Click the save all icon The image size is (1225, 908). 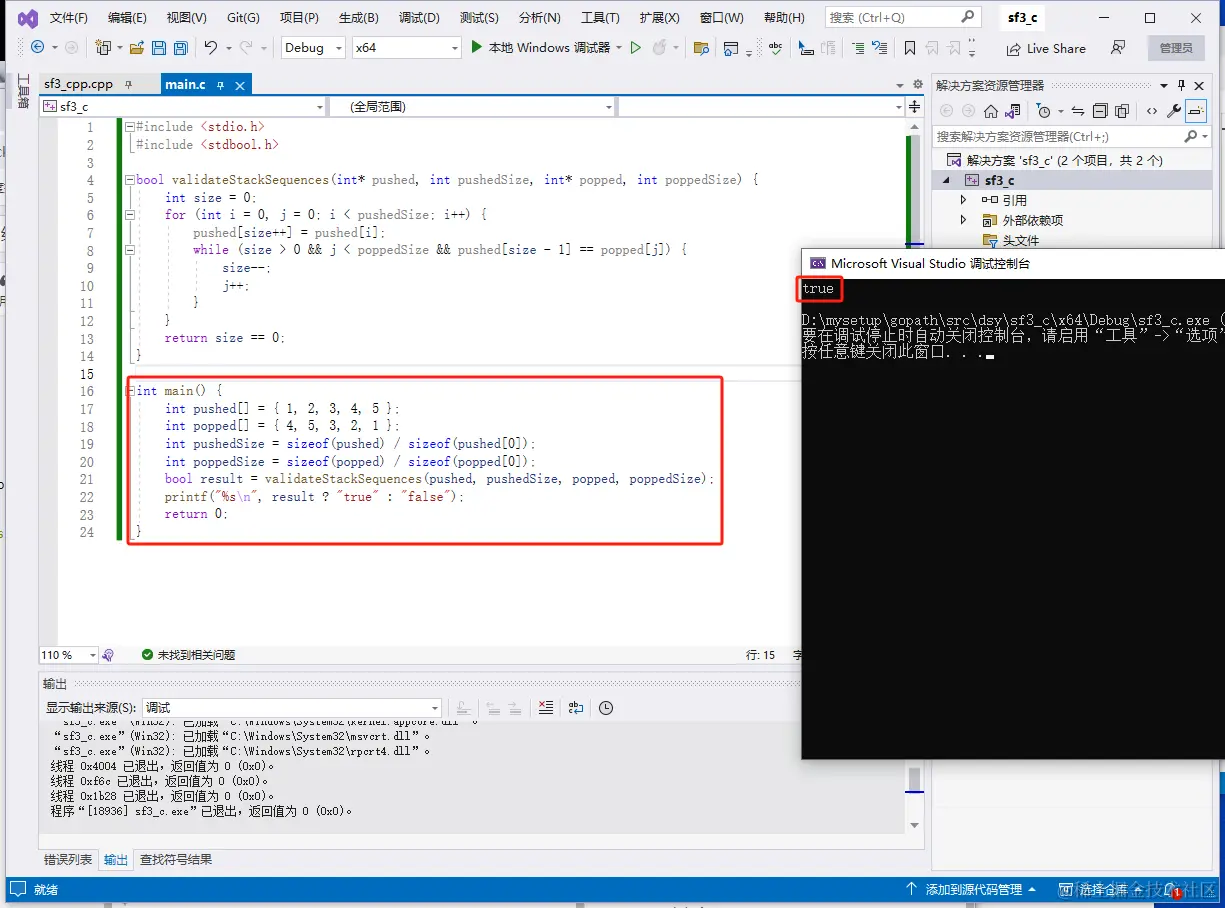coord(180,48)
